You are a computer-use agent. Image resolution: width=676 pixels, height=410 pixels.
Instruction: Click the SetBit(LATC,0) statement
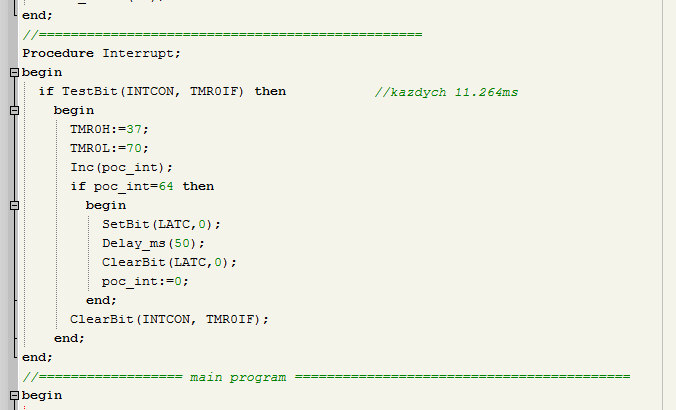click(x=161, y=224)
